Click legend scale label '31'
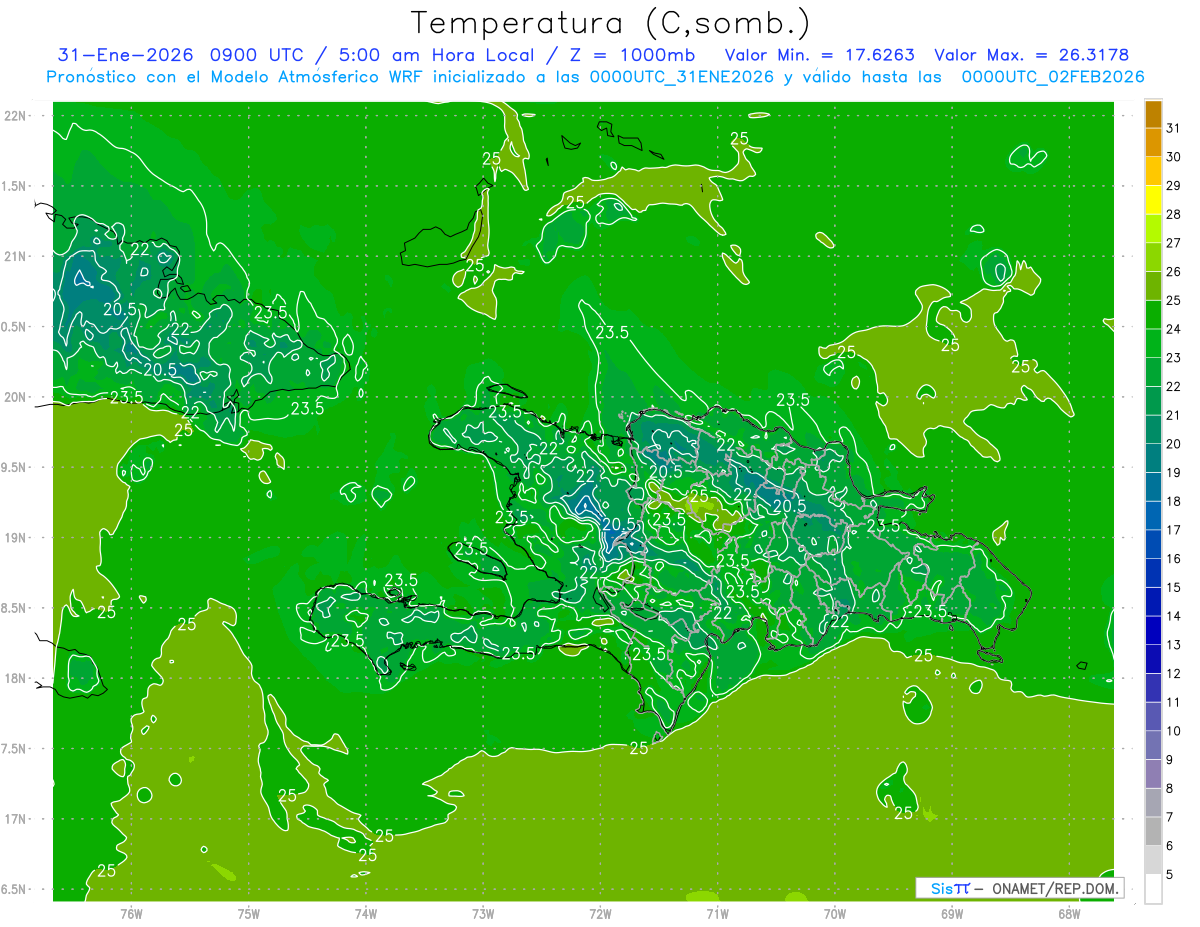This screenshot has height=927, width=1200. [x=1174, y=128]
